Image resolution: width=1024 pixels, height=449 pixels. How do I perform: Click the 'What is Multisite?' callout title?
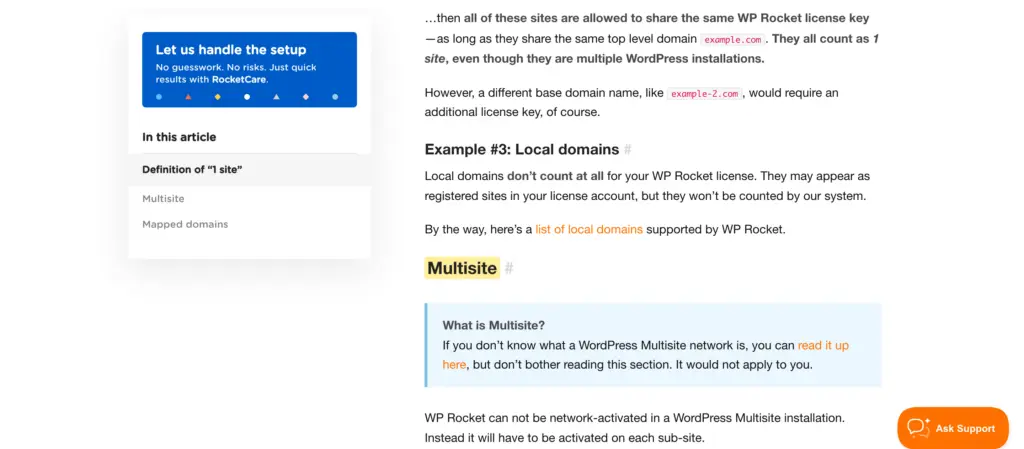click(x=494, y=325)
